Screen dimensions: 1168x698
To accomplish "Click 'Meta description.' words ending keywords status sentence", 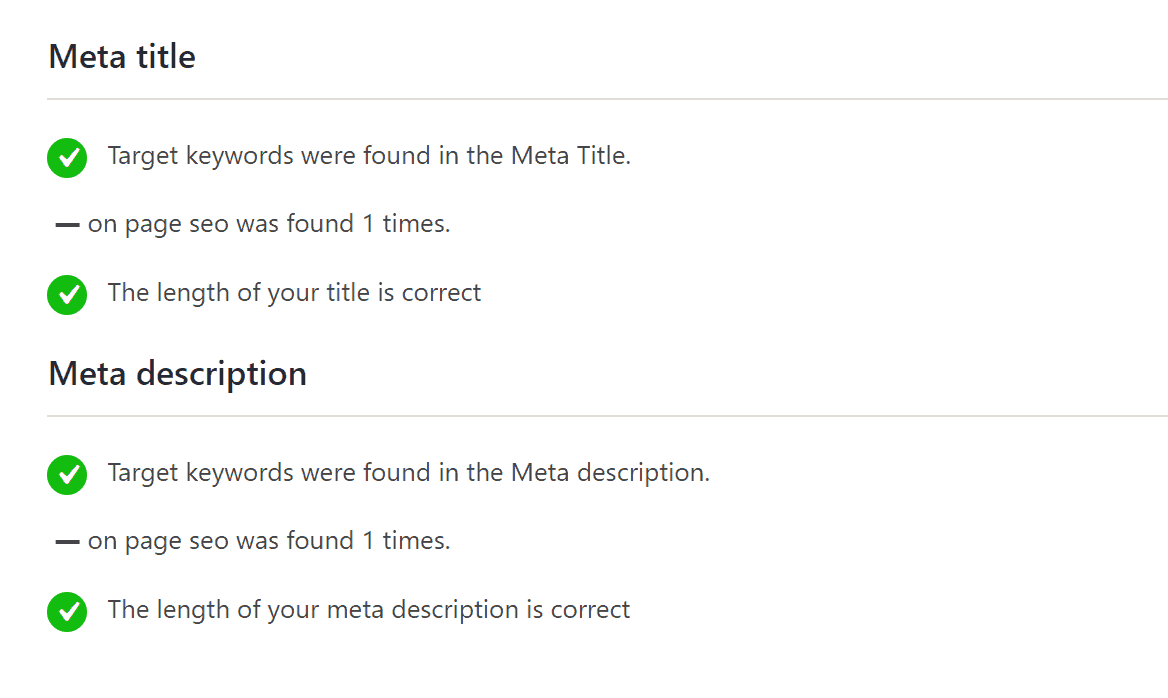I will click(x=611, y=473).
